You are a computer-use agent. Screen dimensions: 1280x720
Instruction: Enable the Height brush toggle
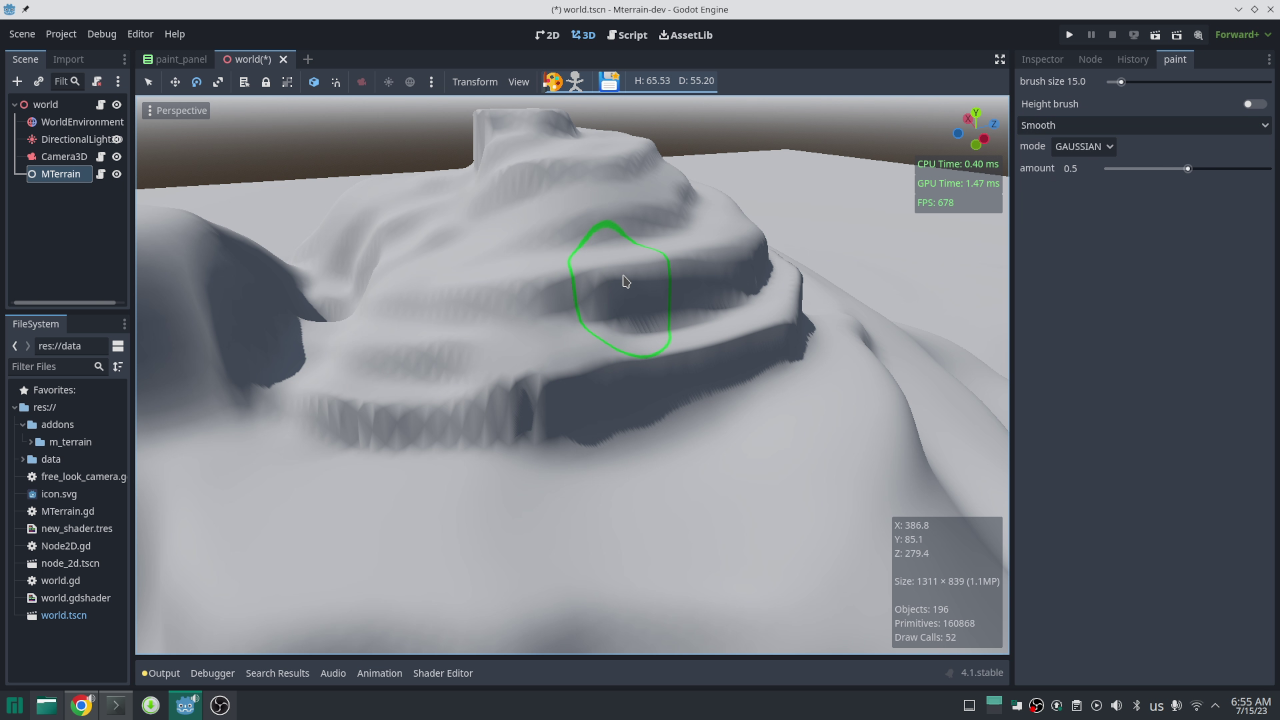(x=1254, y=103)
